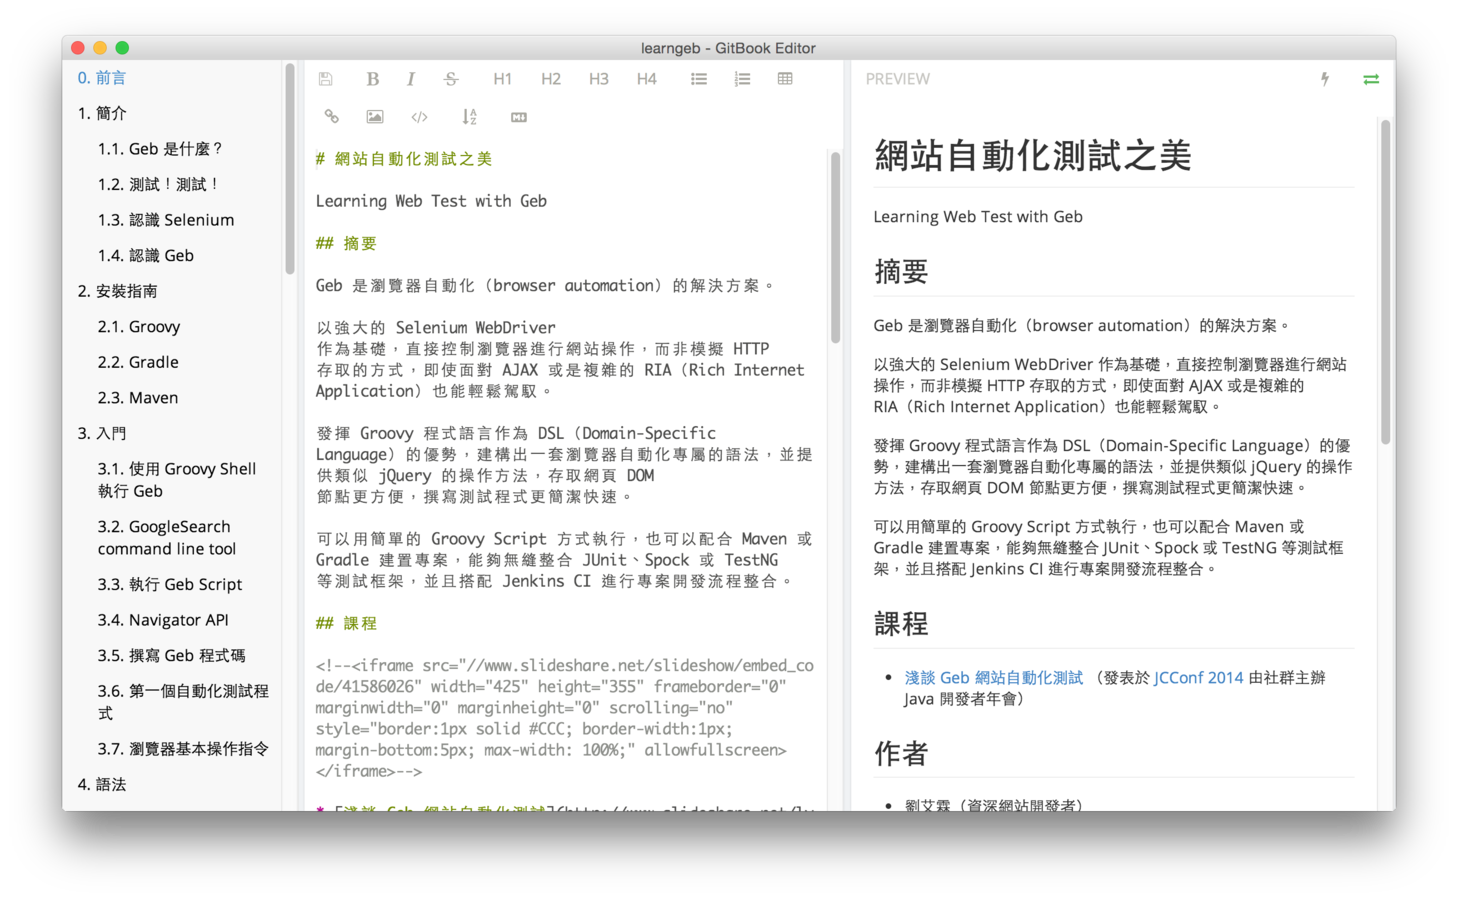
Task: Insert H1 heading
Action: [502, 79]
